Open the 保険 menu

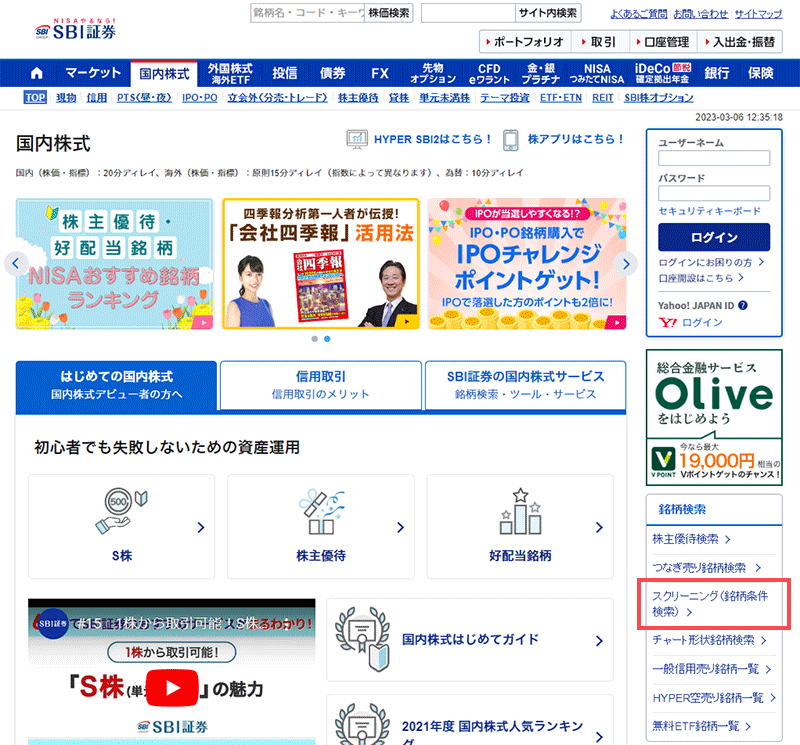(760, 73)
